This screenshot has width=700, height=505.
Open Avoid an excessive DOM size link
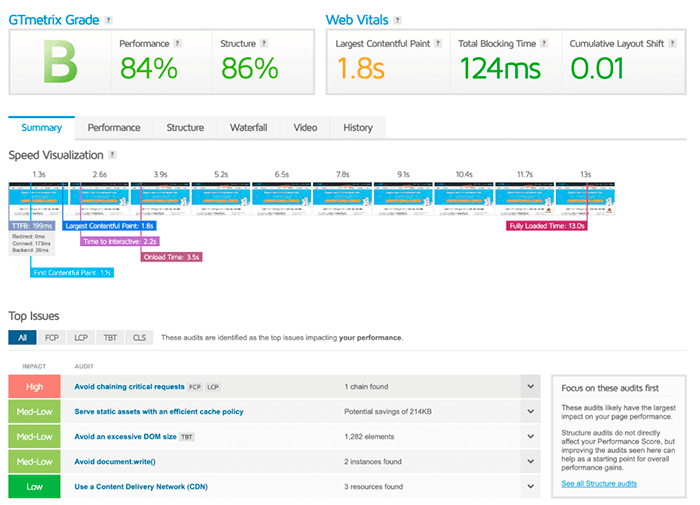click(125, 437)
